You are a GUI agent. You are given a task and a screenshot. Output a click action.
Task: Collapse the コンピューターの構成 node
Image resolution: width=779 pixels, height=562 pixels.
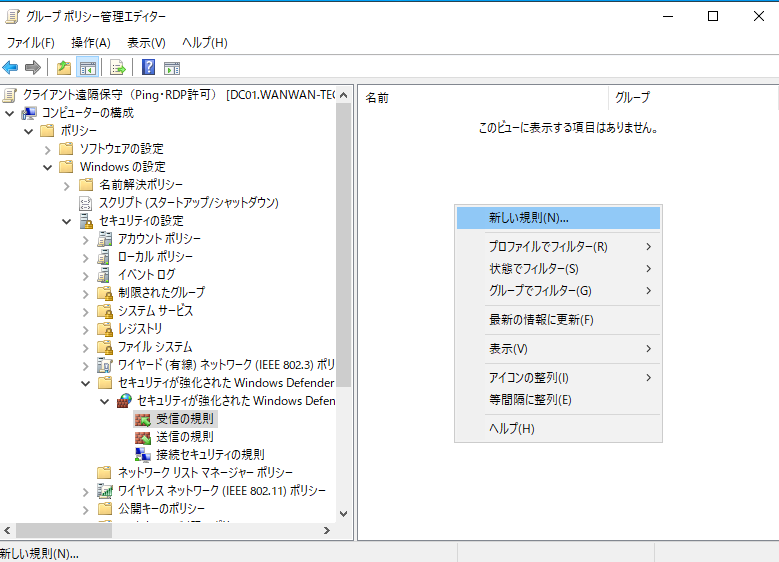tap(9, 114)
